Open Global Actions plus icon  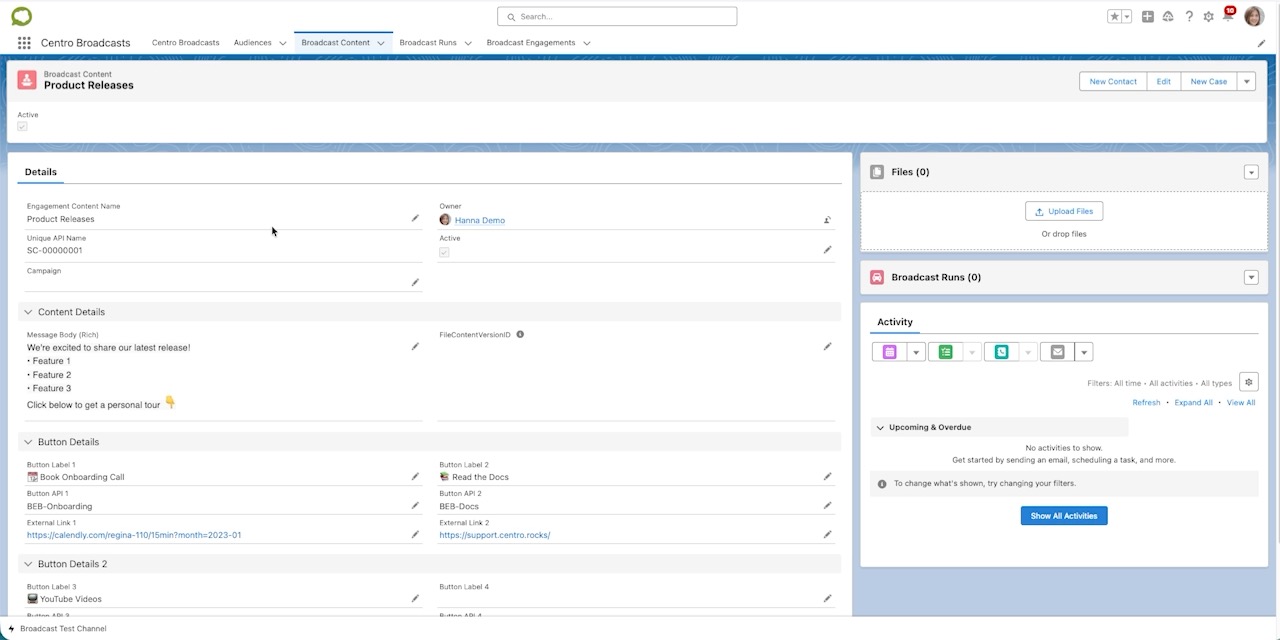[x=1148, y=17]
